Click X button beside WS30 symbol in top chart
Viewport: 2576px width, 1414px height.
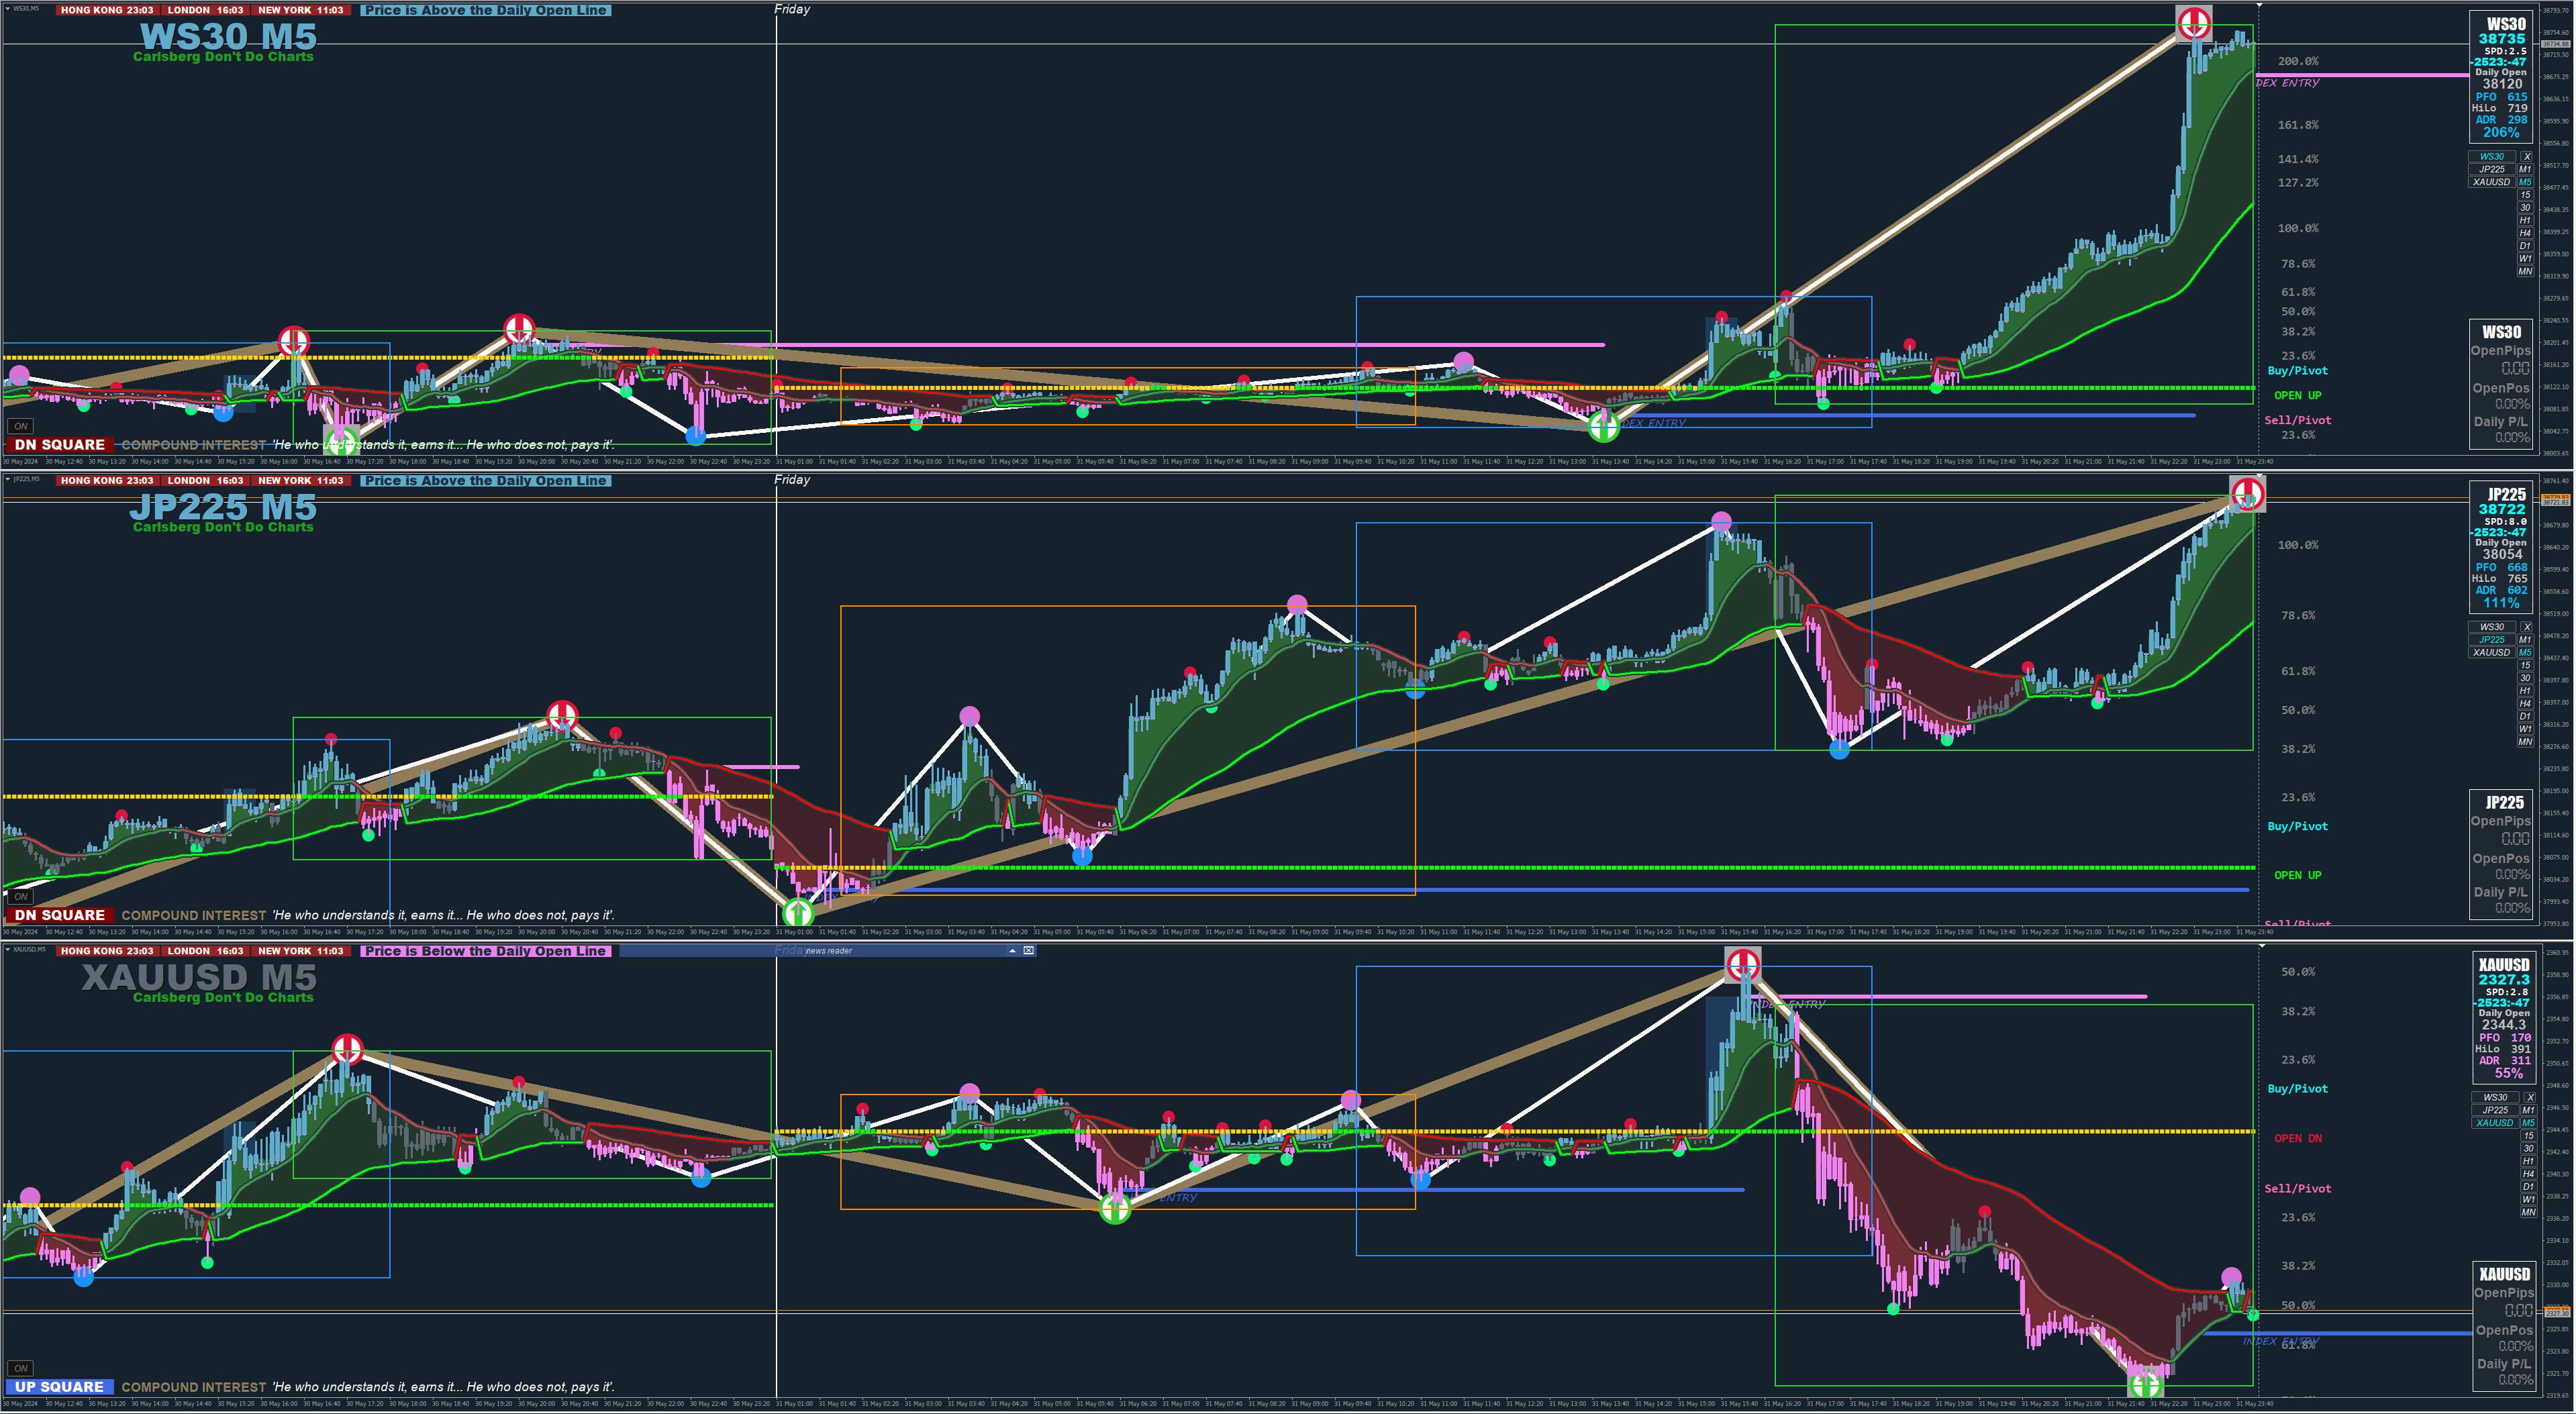[x=2526, y=157]
